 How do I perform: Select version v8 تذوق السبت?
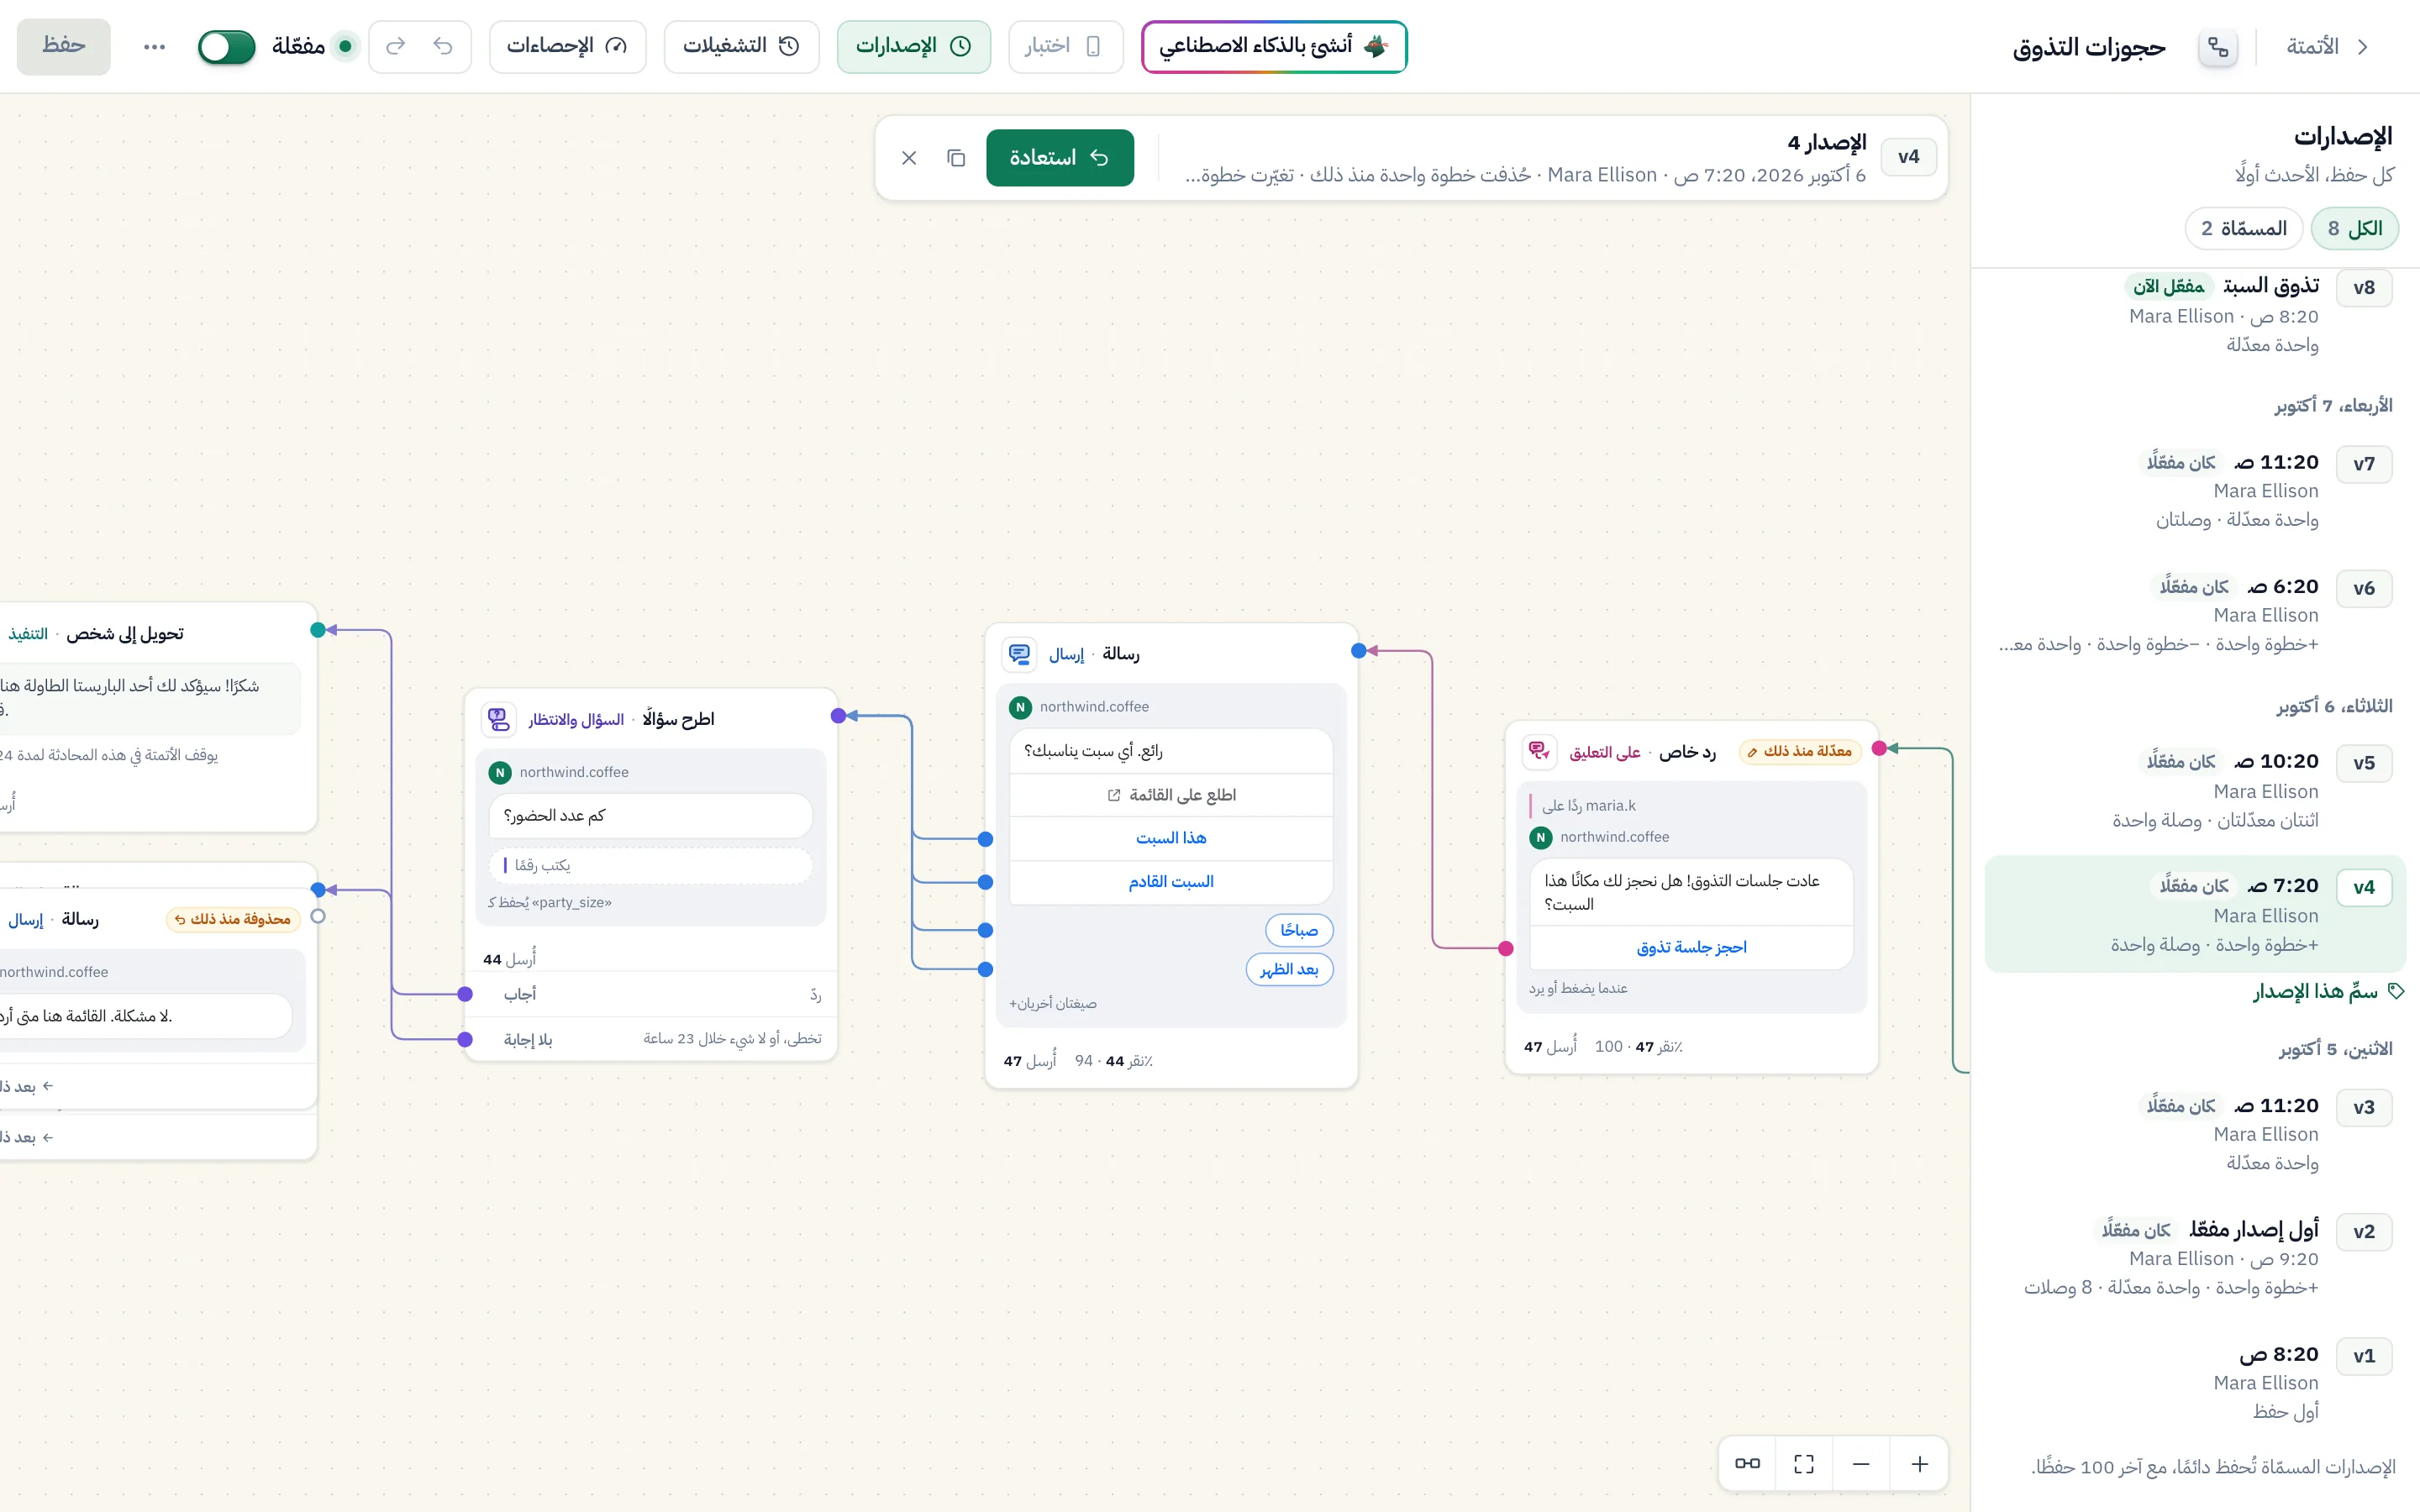[2195, 315]
